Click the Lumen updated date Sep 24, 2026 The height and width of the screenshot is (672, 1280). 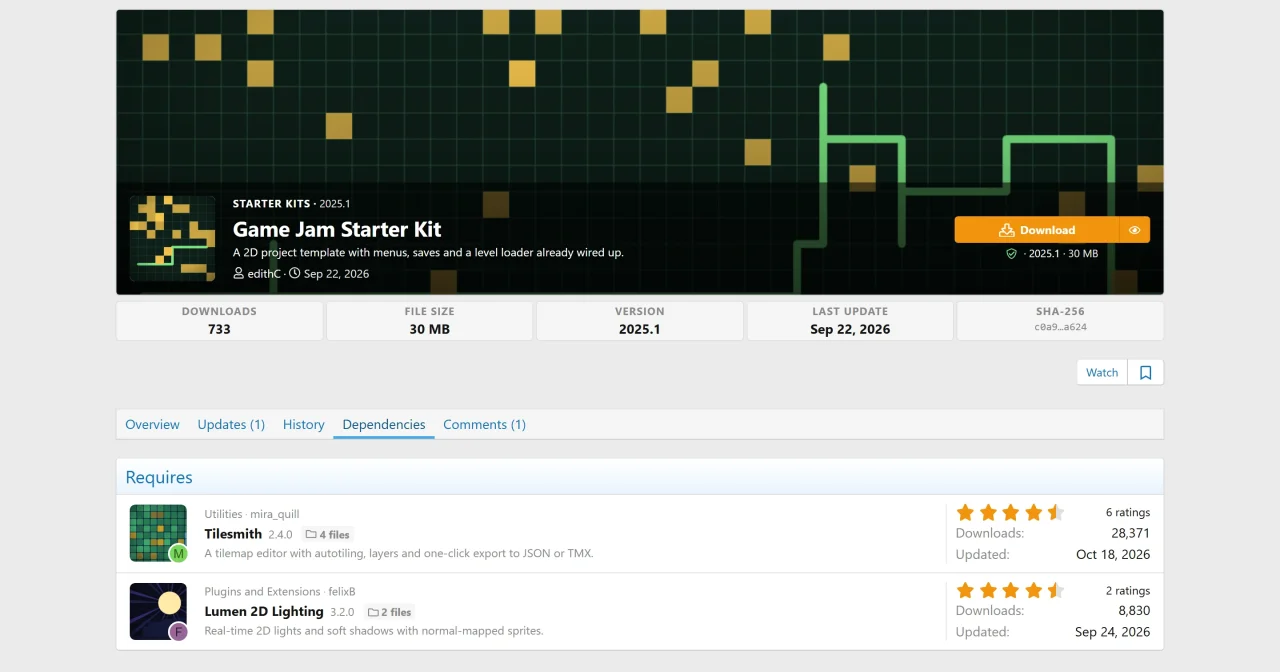click(1113, 632)
